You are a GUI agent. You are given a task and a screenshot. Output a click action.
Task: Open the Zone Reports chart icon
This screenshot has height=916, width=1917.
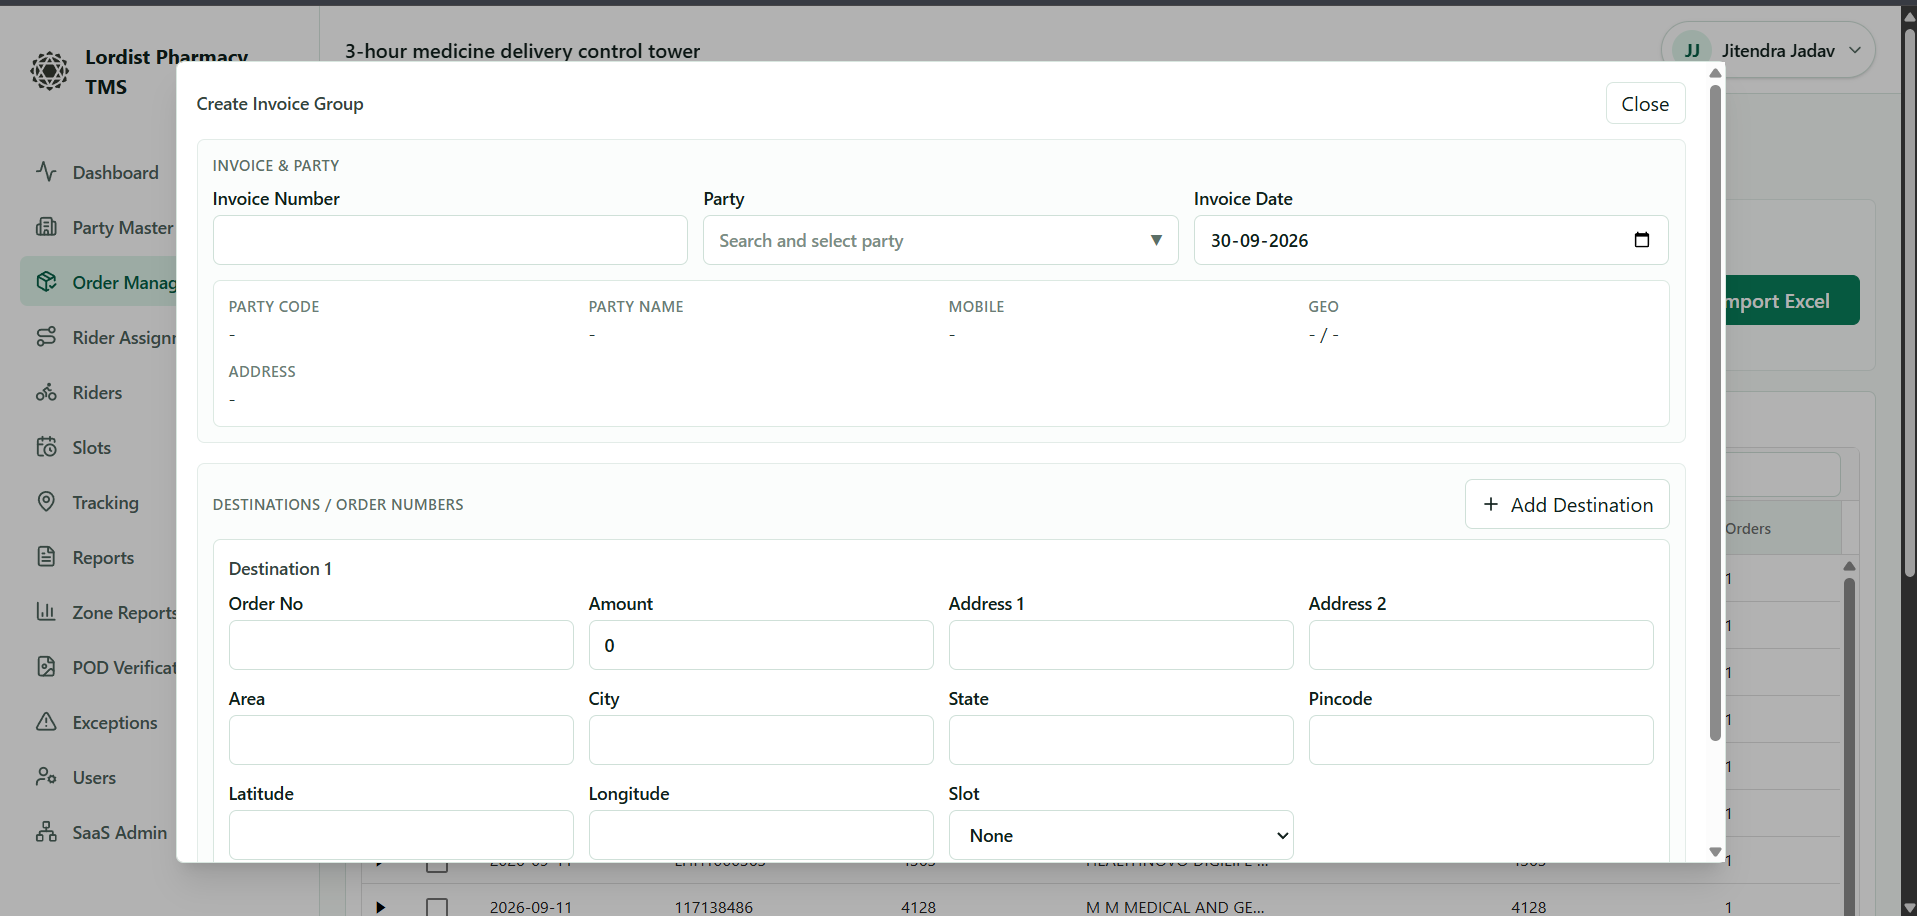tap(46, 612)
